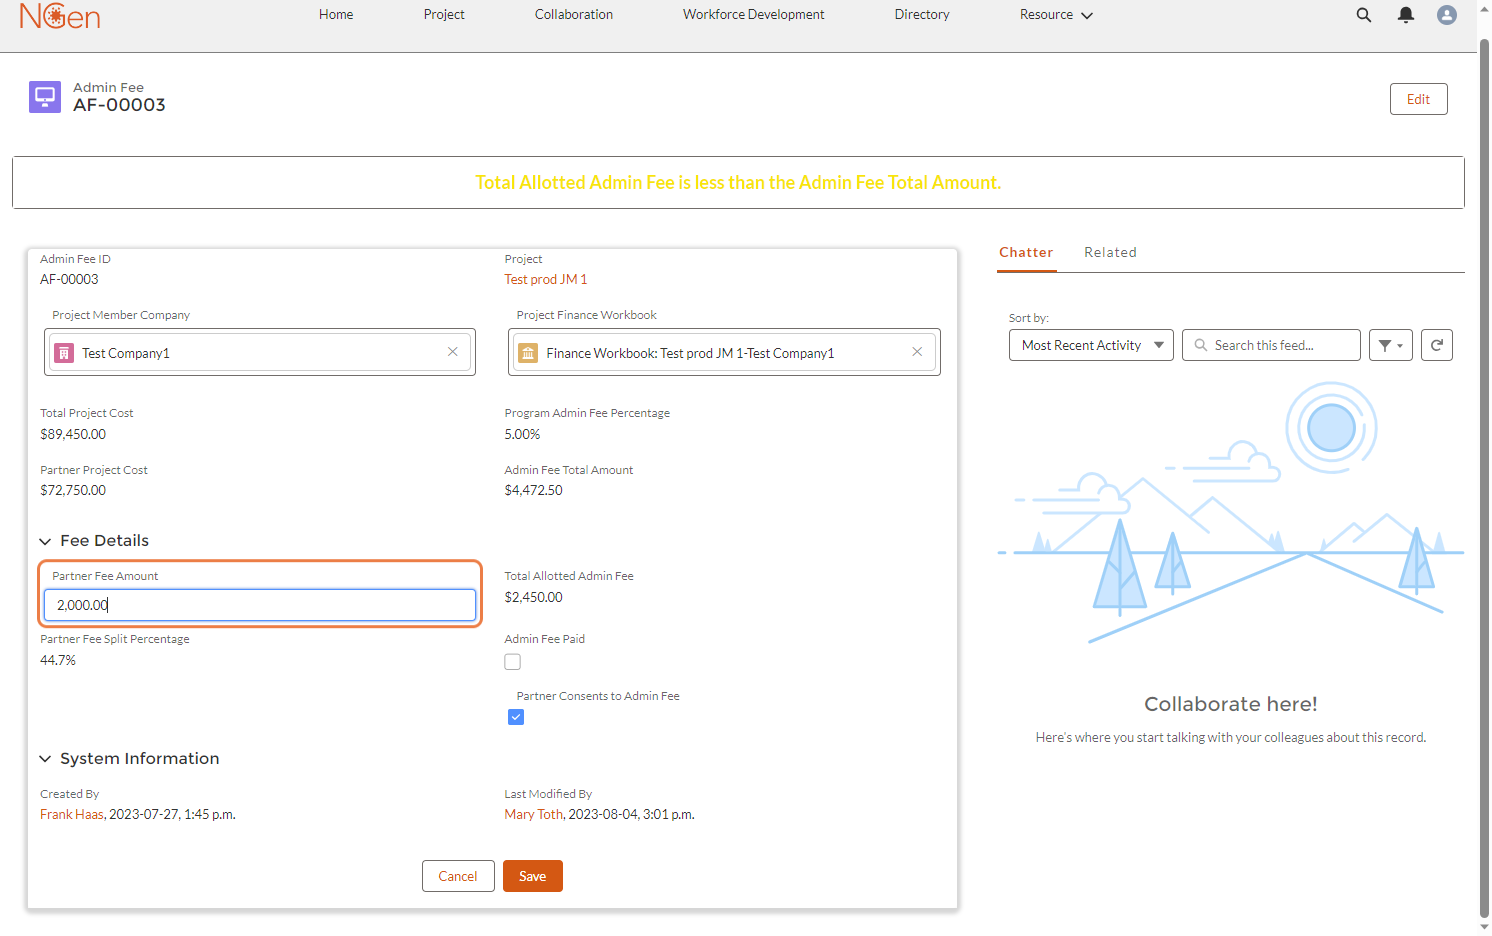This screenshot has width=1492, height=936.
Task: Click the Admin Fee record icon
Action: click(x=45, y=97)
